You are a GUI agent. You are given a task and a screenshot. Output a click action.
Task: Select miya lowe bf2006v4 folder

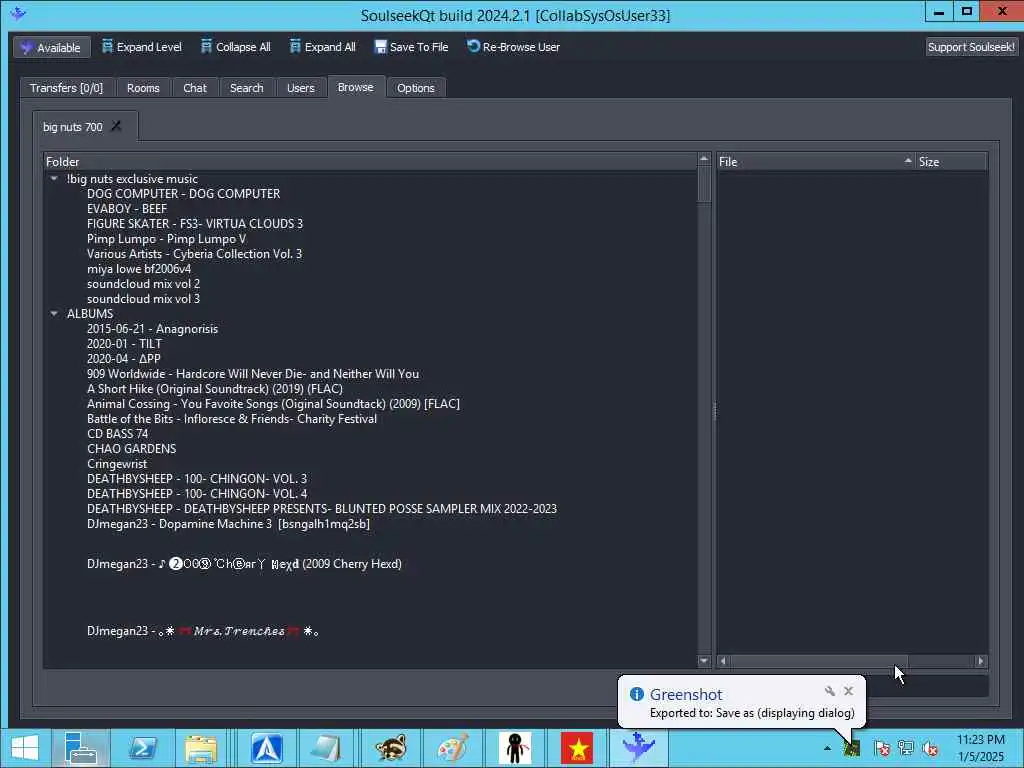coord(139,269)
